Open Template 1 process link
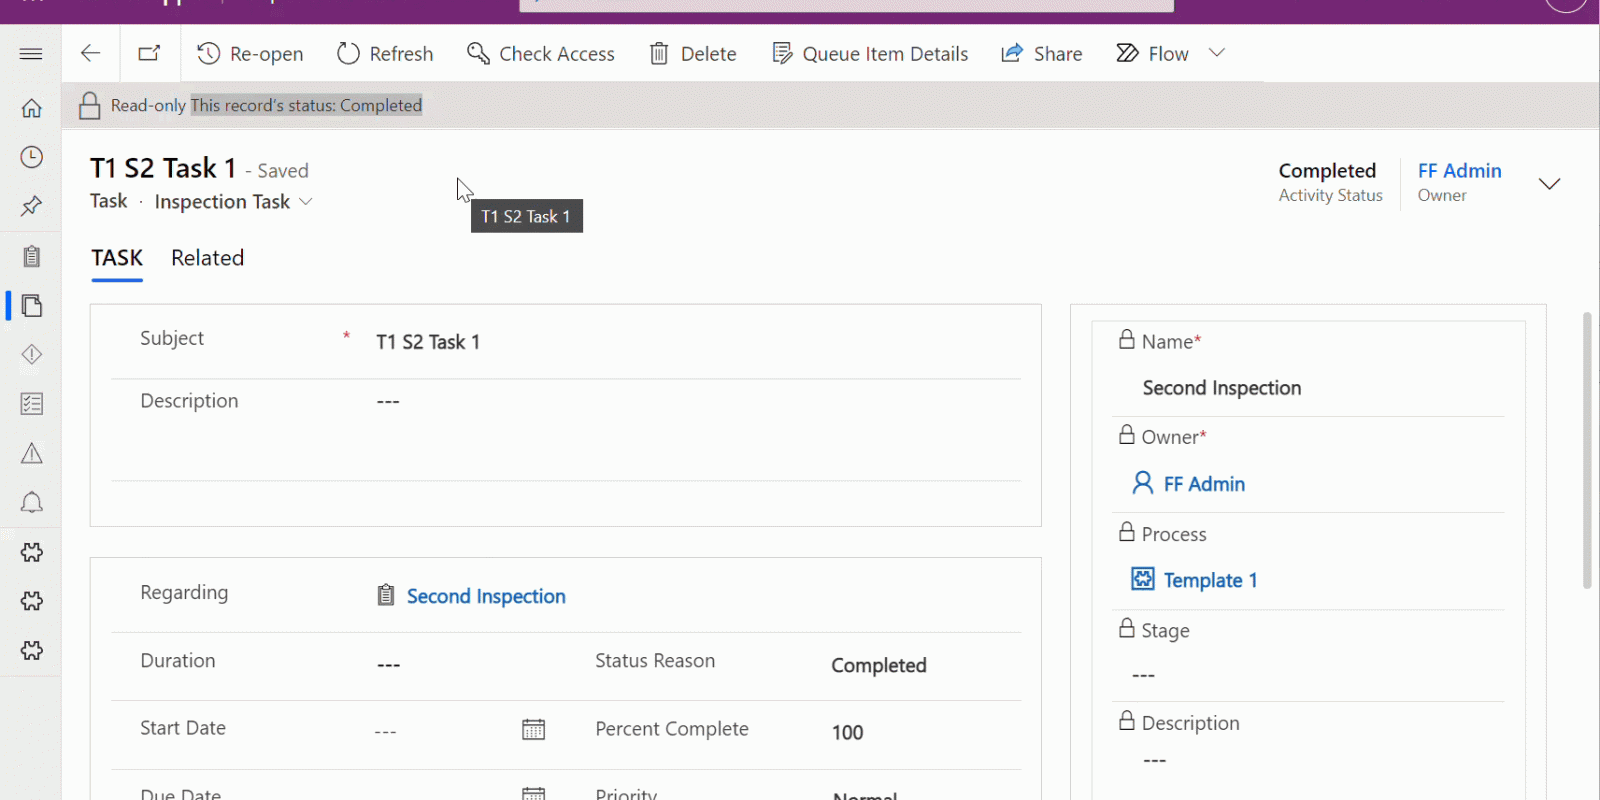The width and height of the screenshot is (1600, 800). [x=1210, y=581]
